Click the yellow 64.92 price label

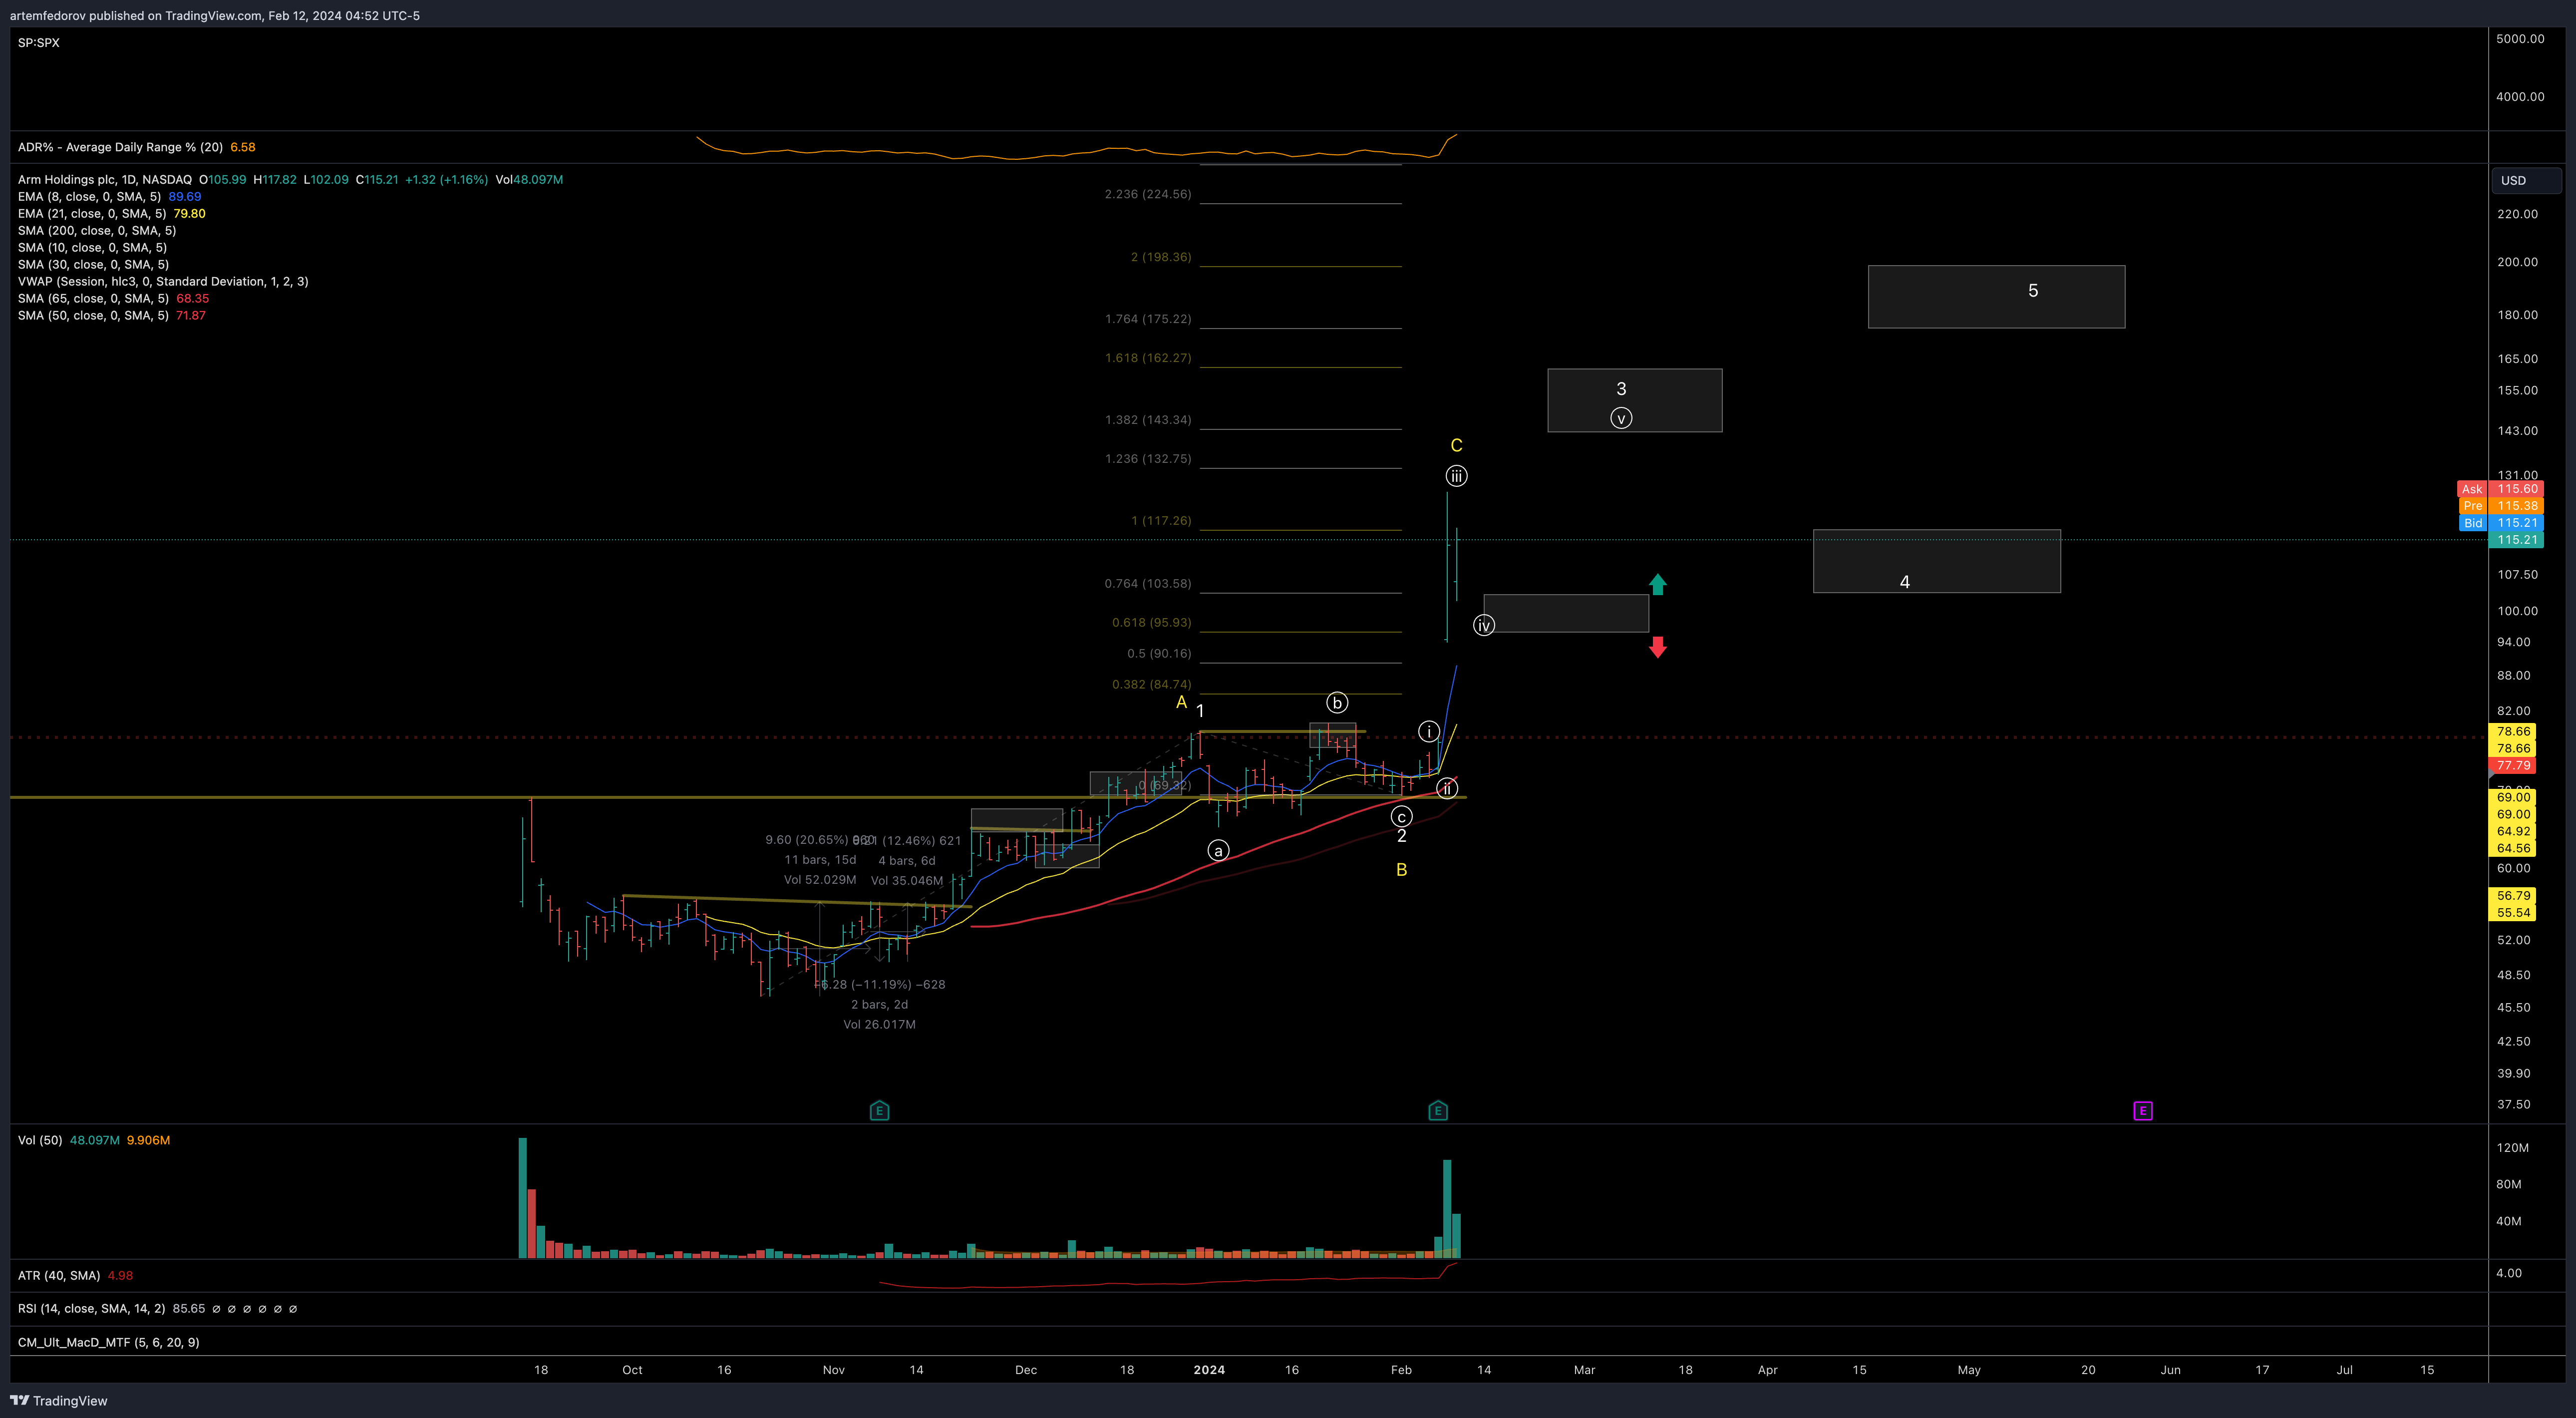tap(2513, 831)
